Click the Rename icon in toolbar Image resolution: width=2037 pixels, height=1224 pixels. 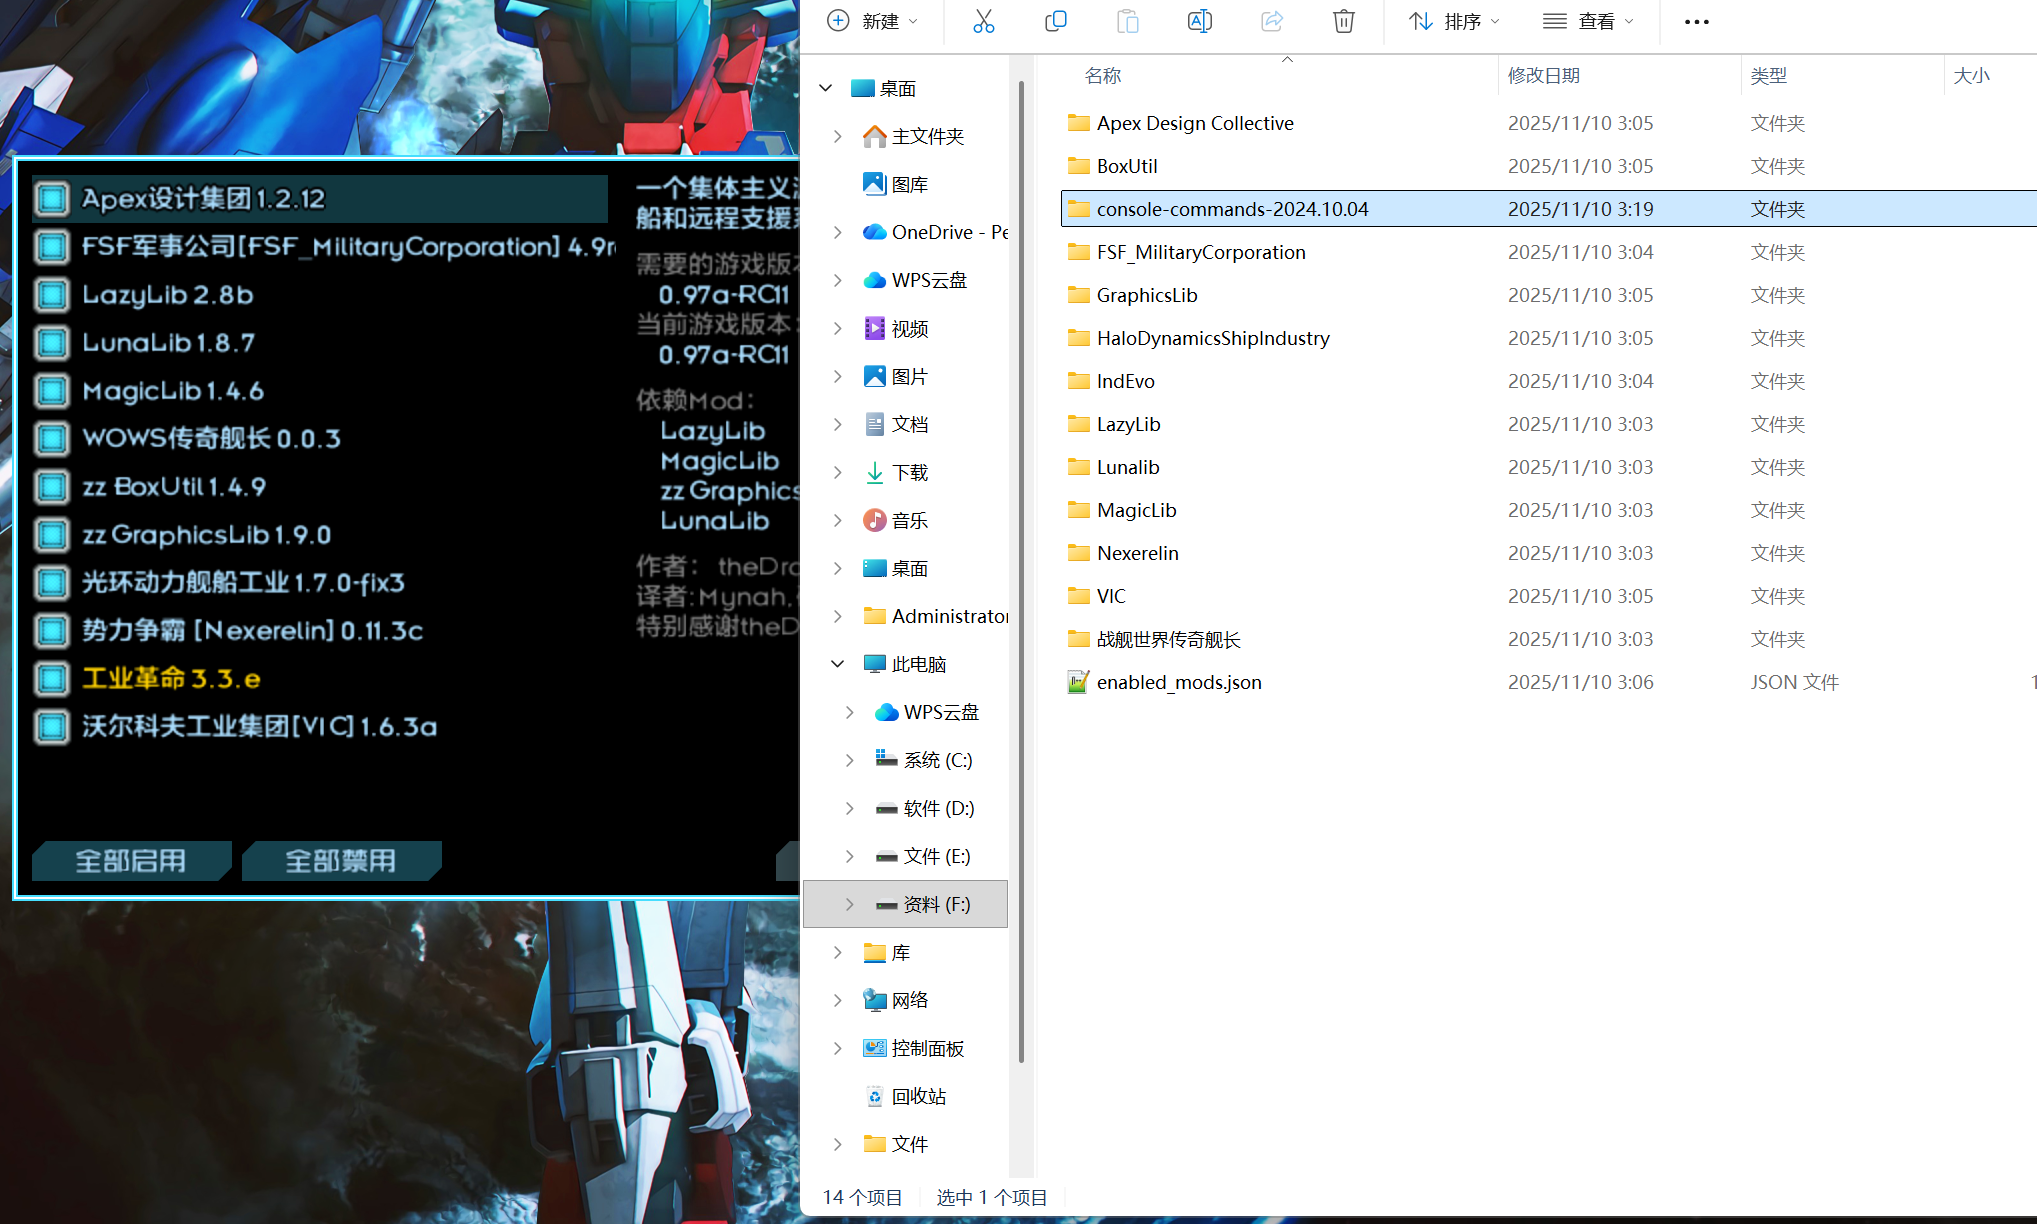point(1199,21)
